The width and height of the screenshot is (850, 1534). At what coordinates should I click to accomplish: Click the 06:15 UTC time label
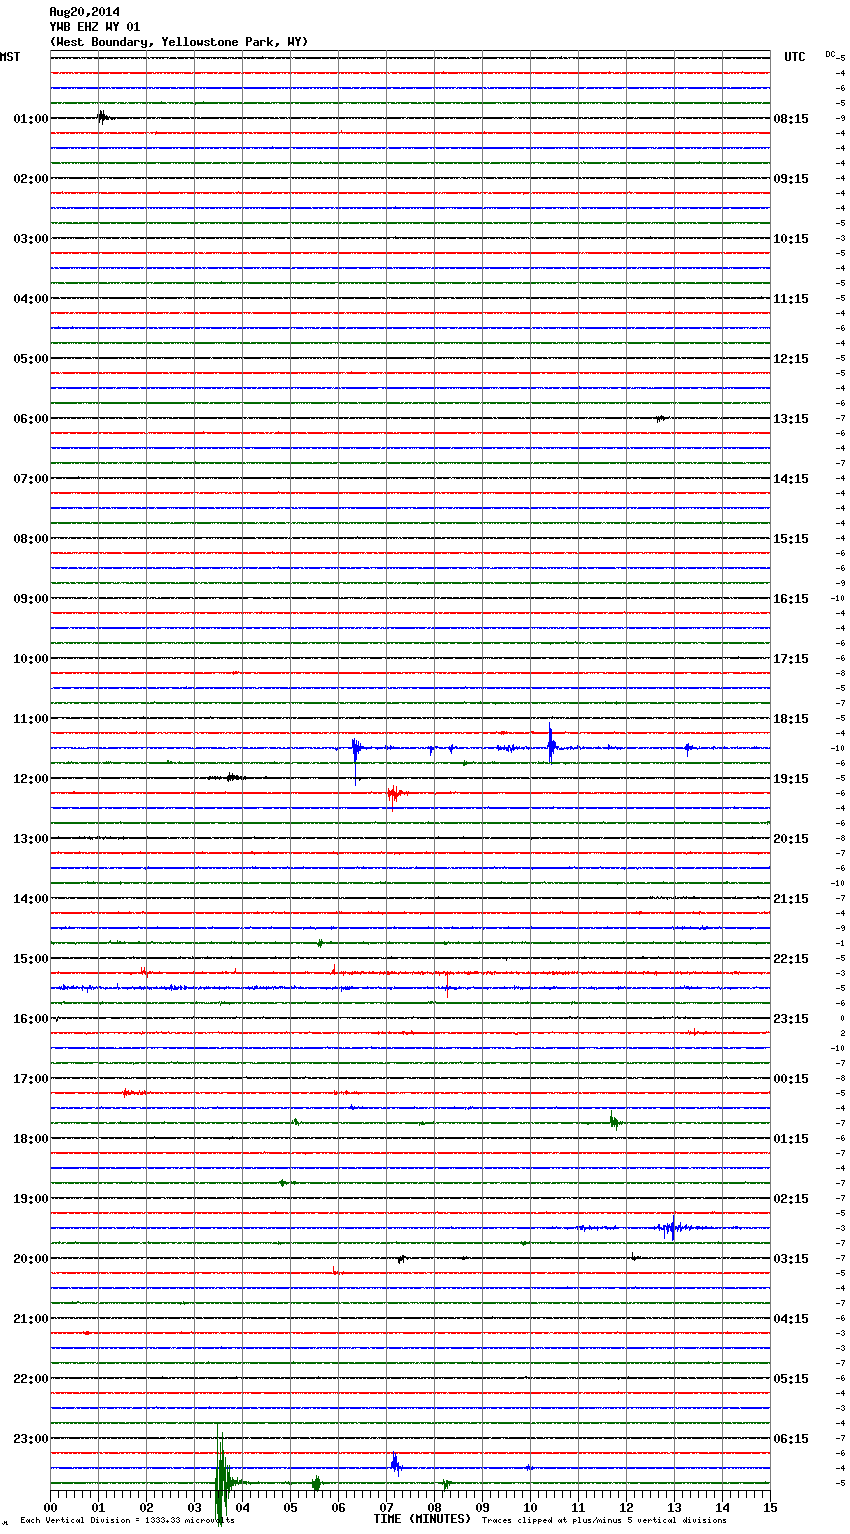tap(791, 1439)
